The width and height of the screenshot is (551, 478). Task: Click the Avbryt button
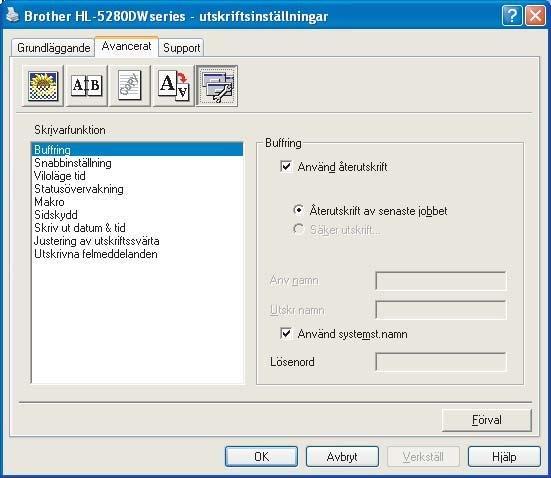(342, 457)
